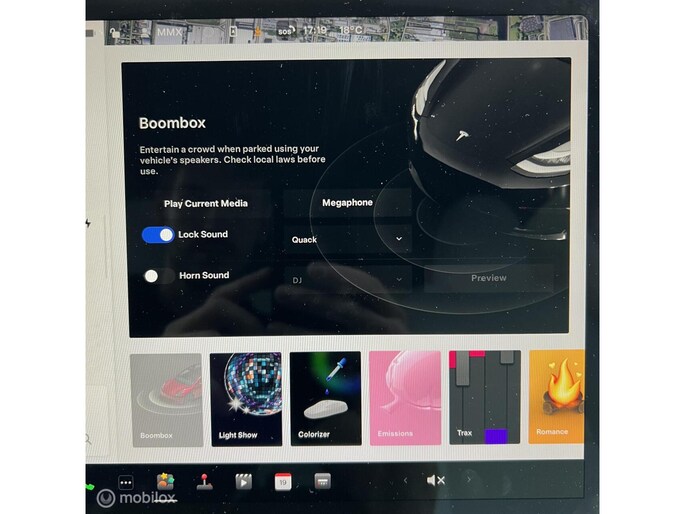Expand the Quack lock sound dropdown

tap(347, 240)
